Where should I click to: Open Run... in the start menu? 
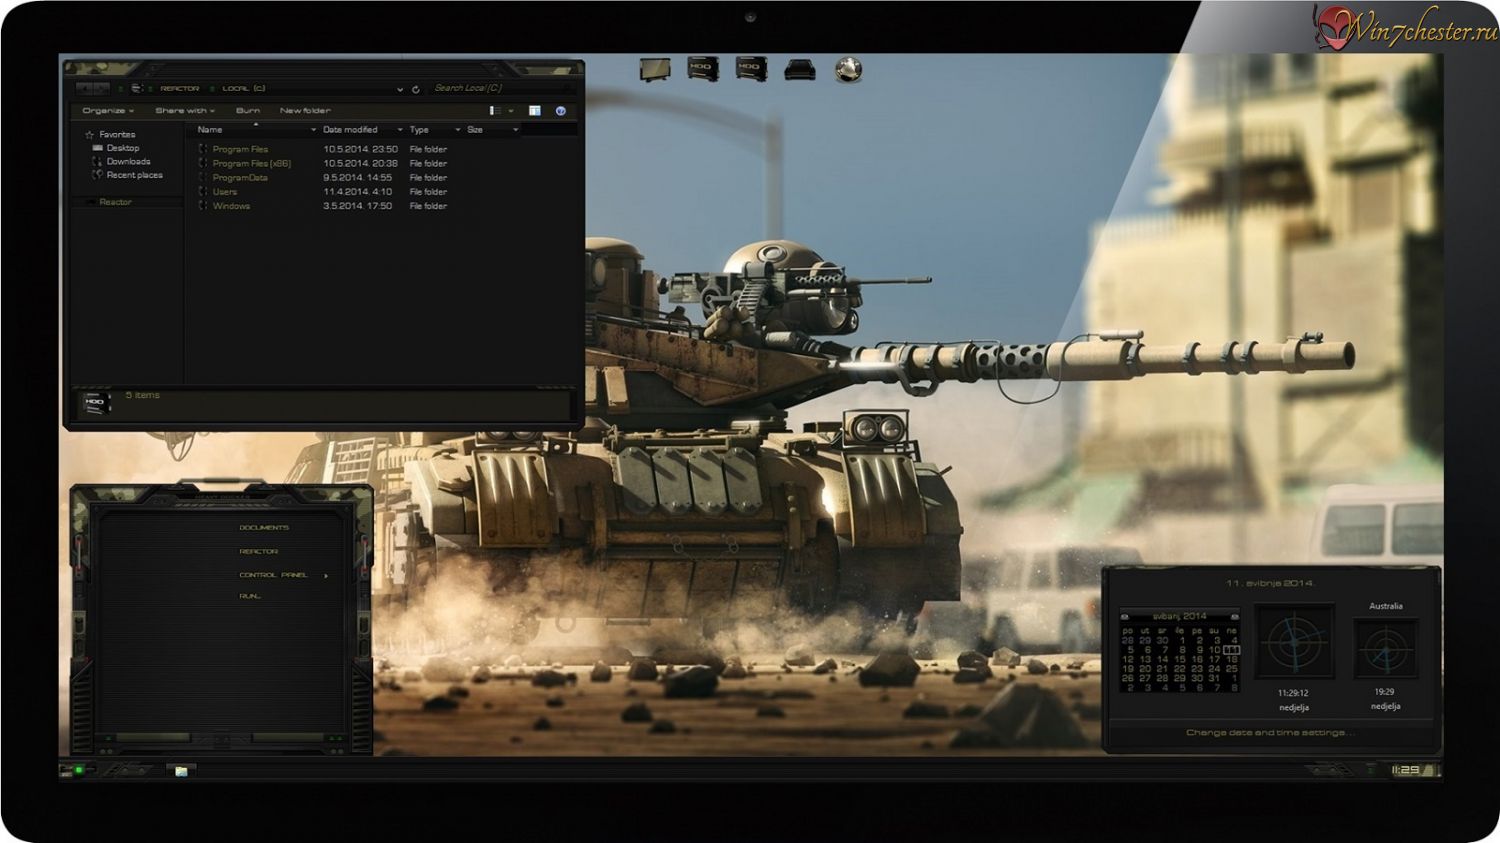(250, 596)
